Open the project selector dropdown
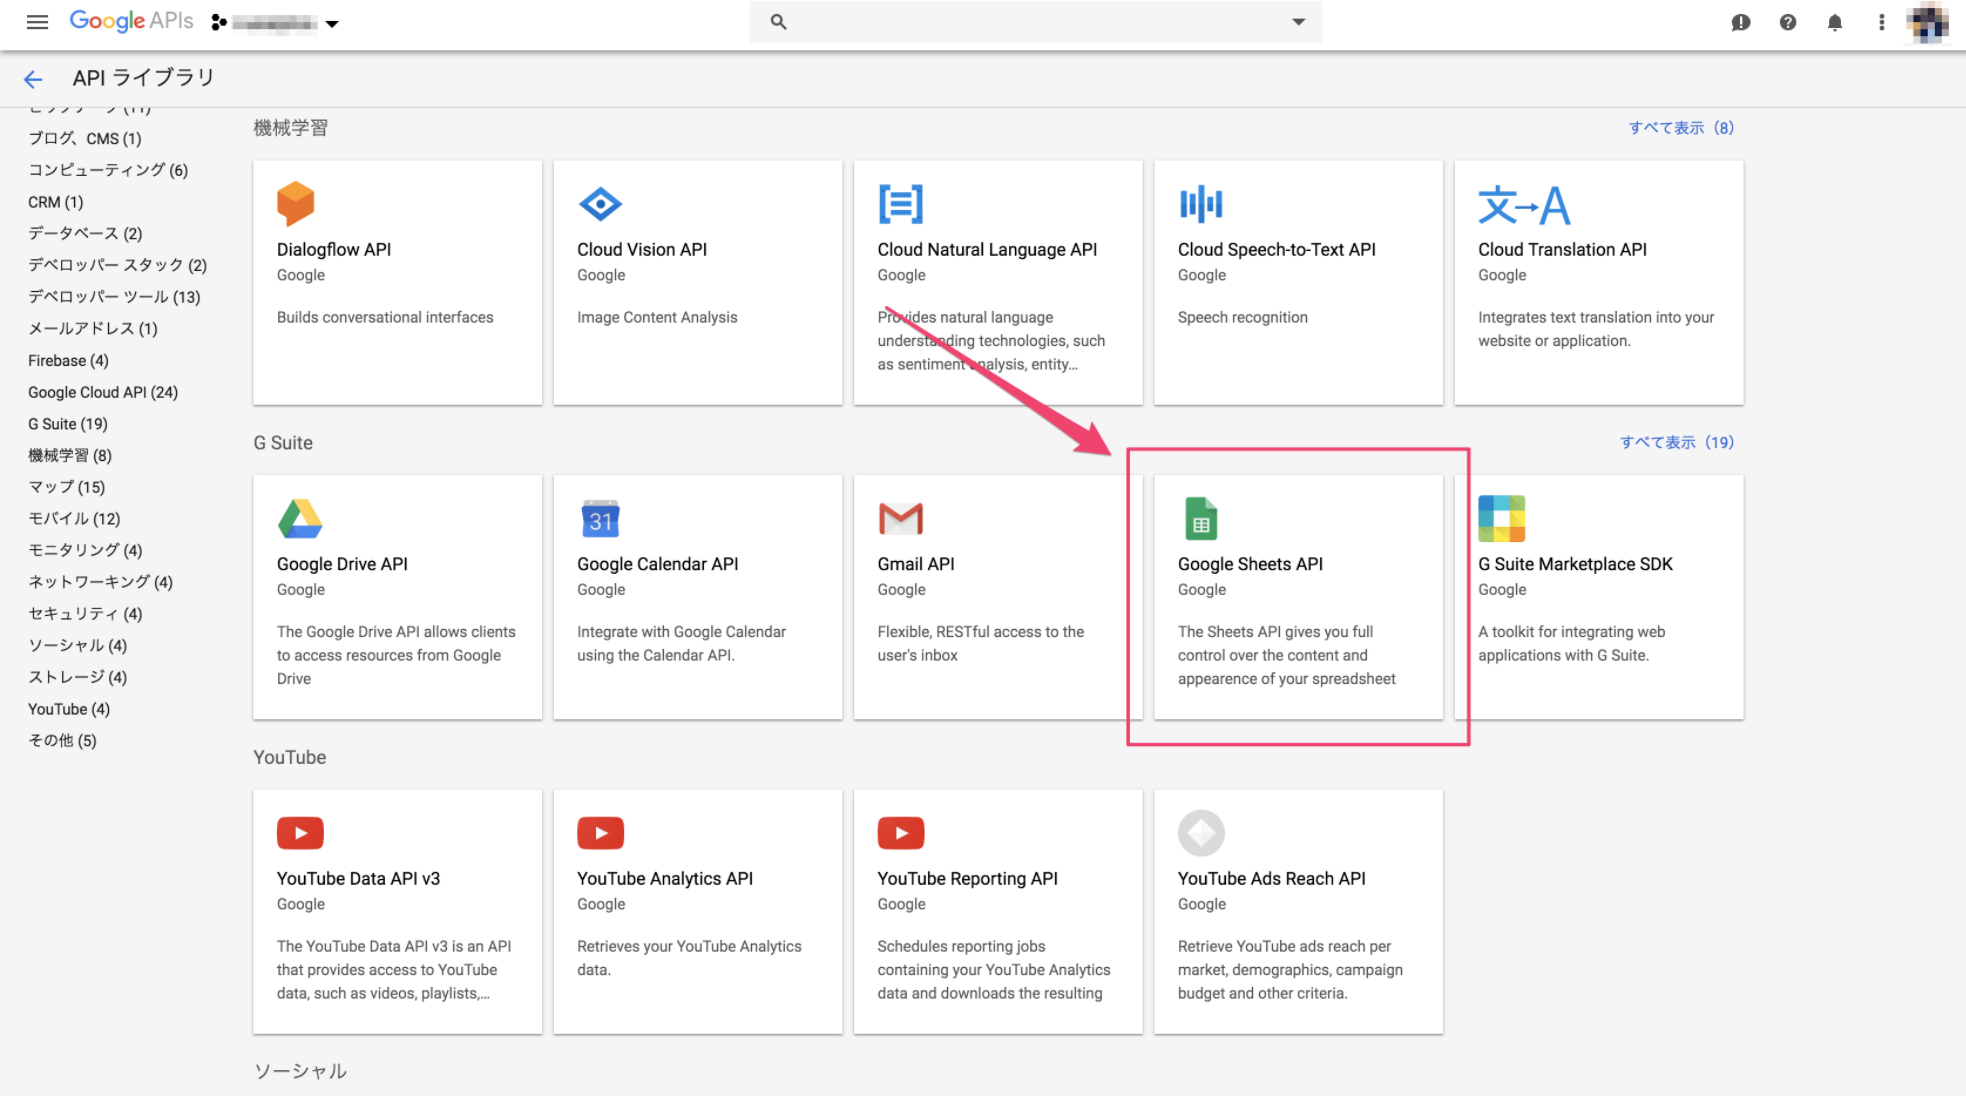The image size is (1966, 1108). pos(275,23)
